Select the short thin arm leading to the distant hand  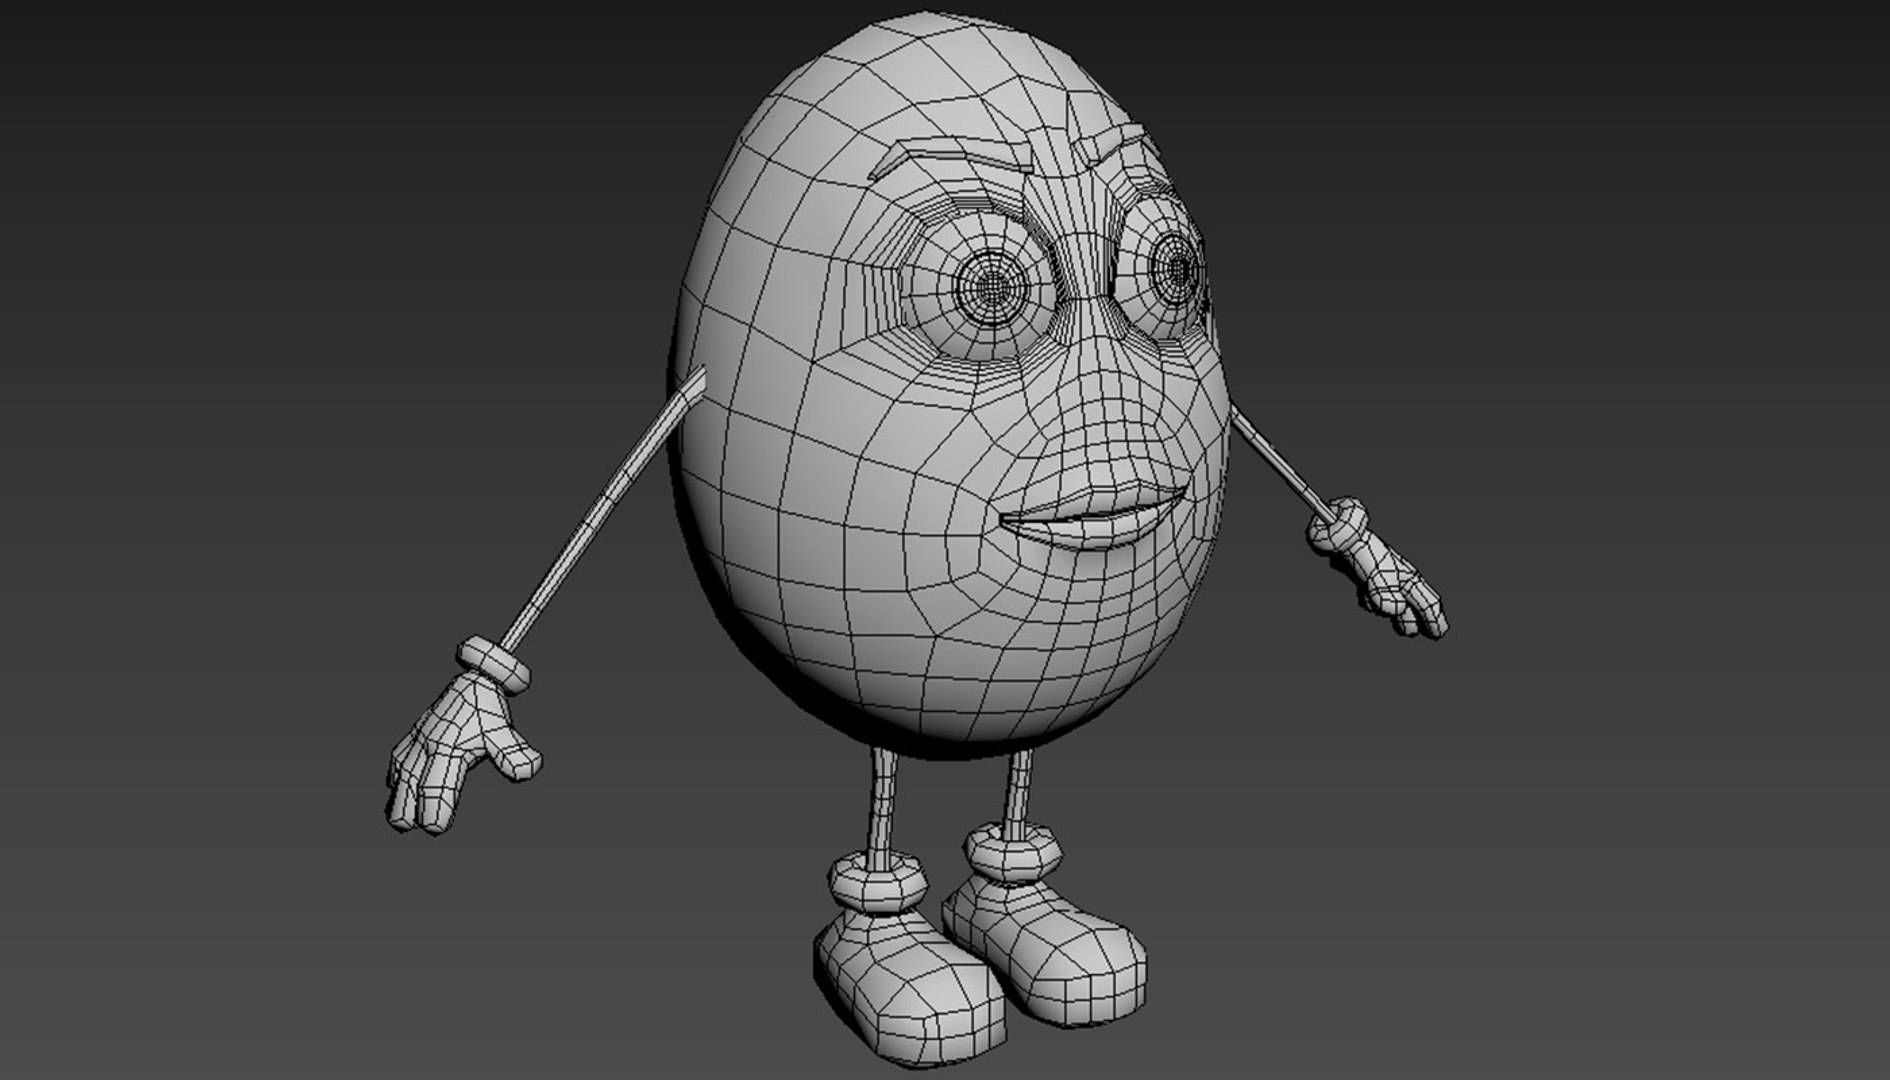(1282, 462)
